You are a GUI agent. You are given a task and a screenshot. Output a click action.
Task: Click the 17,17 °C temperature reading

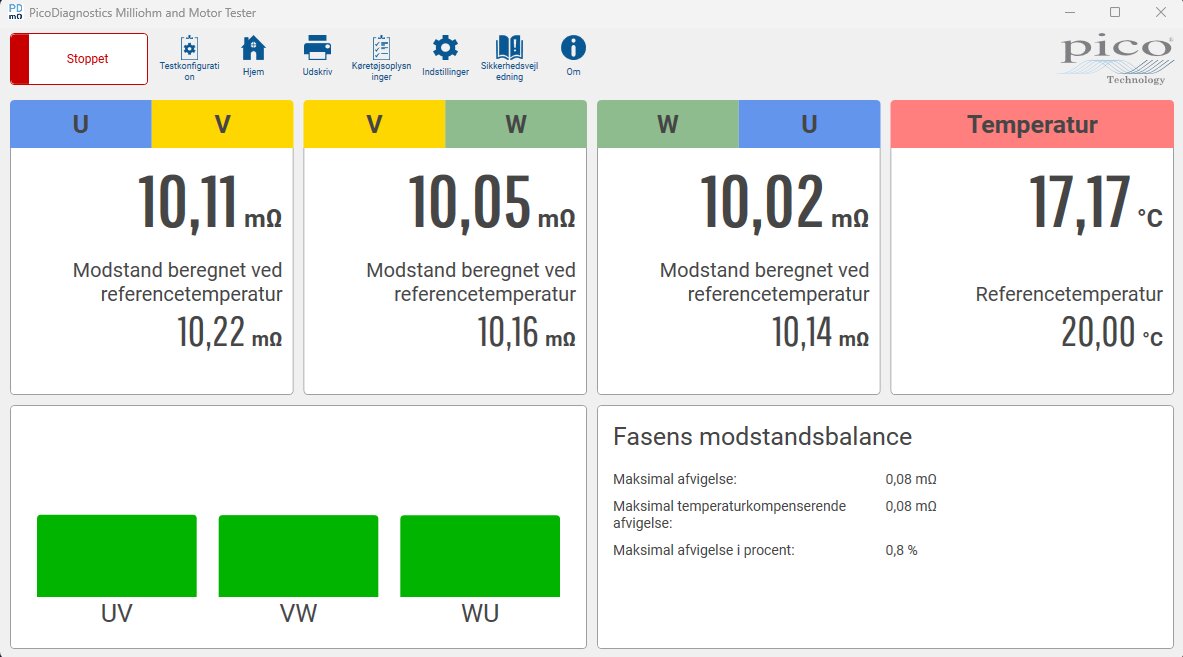point(1094,204)
